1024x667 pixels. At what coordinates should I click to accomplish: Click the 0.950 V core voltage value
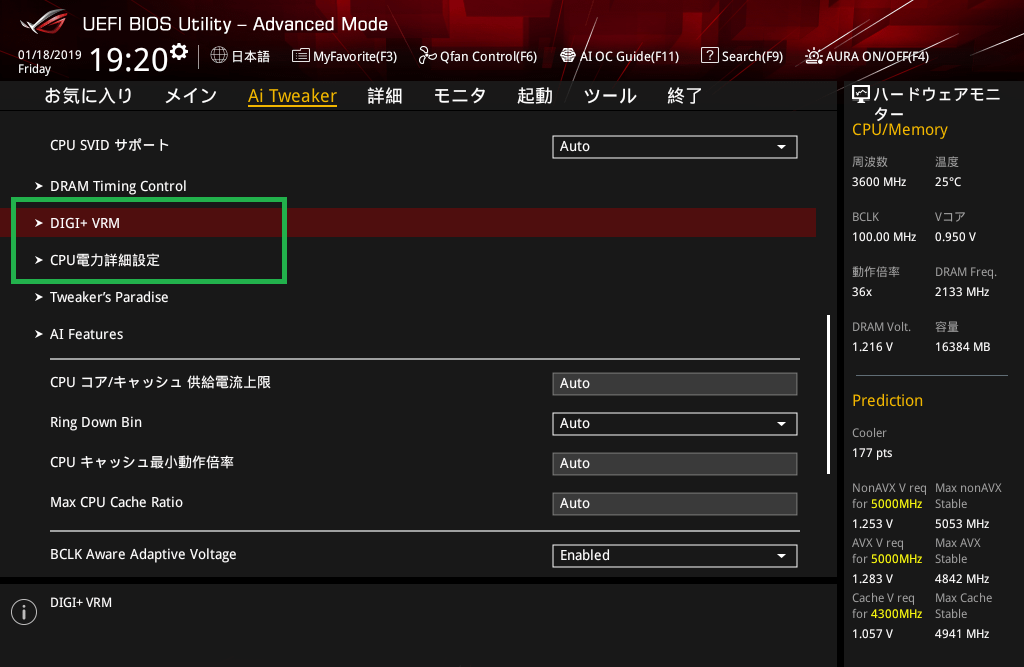coord(955,236)
